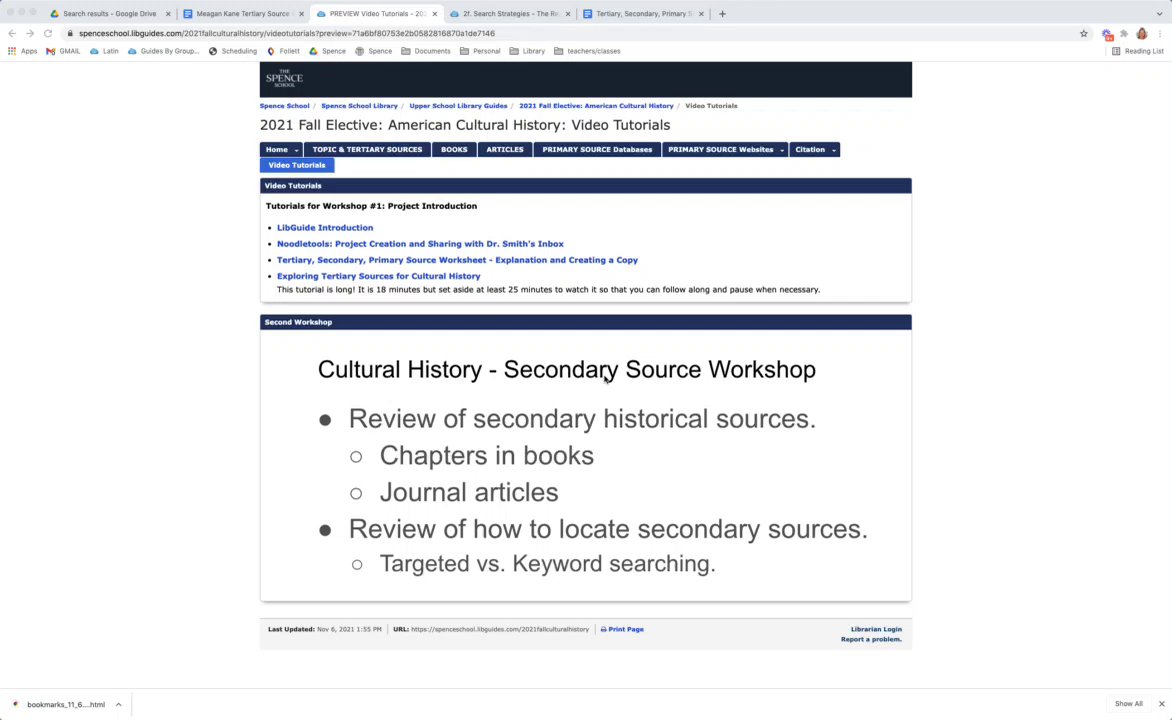1172x720 pixels.
Task: Switch to Meagan Kane Tertiary Source tab
Action: click(243, 13)
